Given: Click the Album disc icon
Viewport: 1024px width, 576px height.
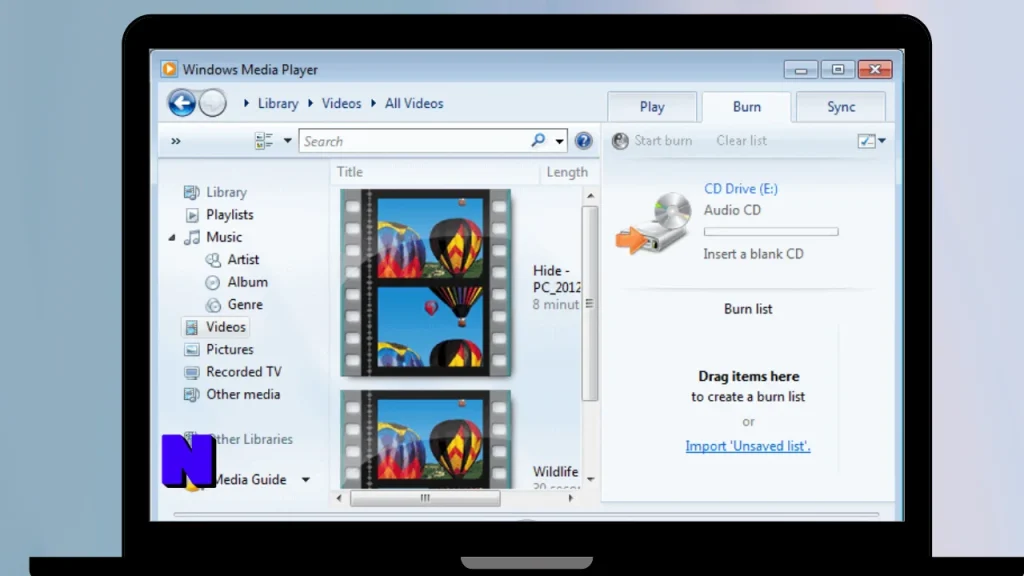Looking at the screenshot, I should (x=213, y=282).
